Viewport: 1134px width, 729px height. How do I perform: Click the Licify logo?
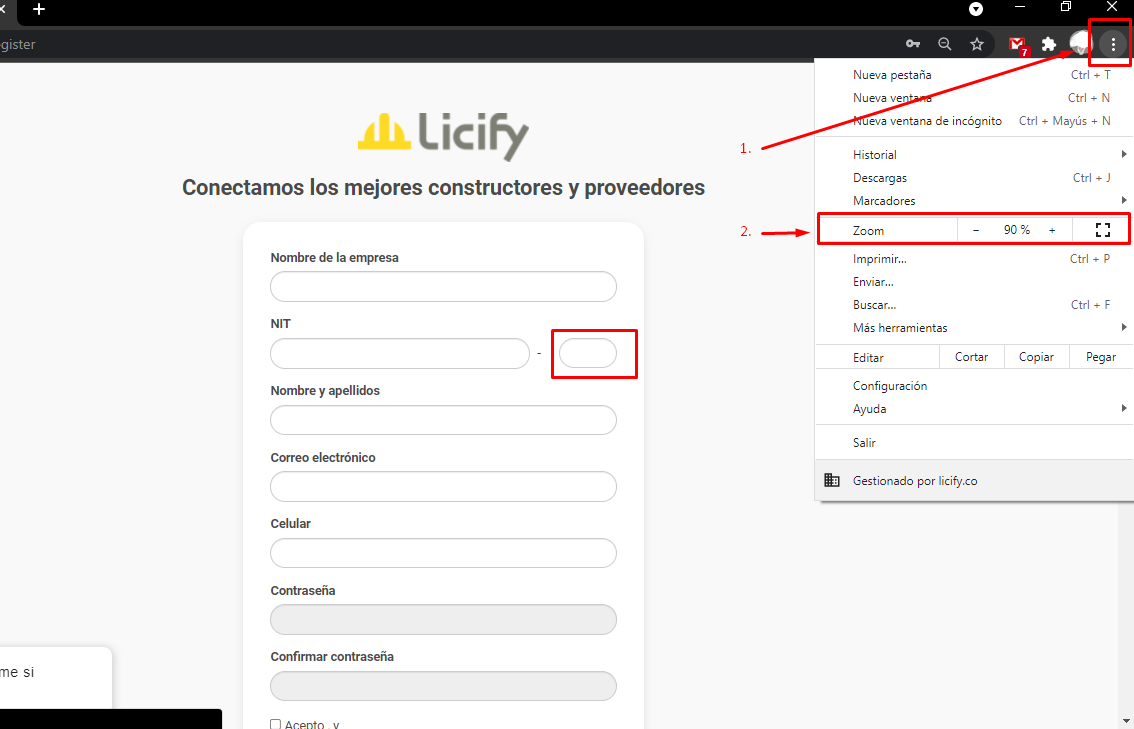click(x=443, y=135)
